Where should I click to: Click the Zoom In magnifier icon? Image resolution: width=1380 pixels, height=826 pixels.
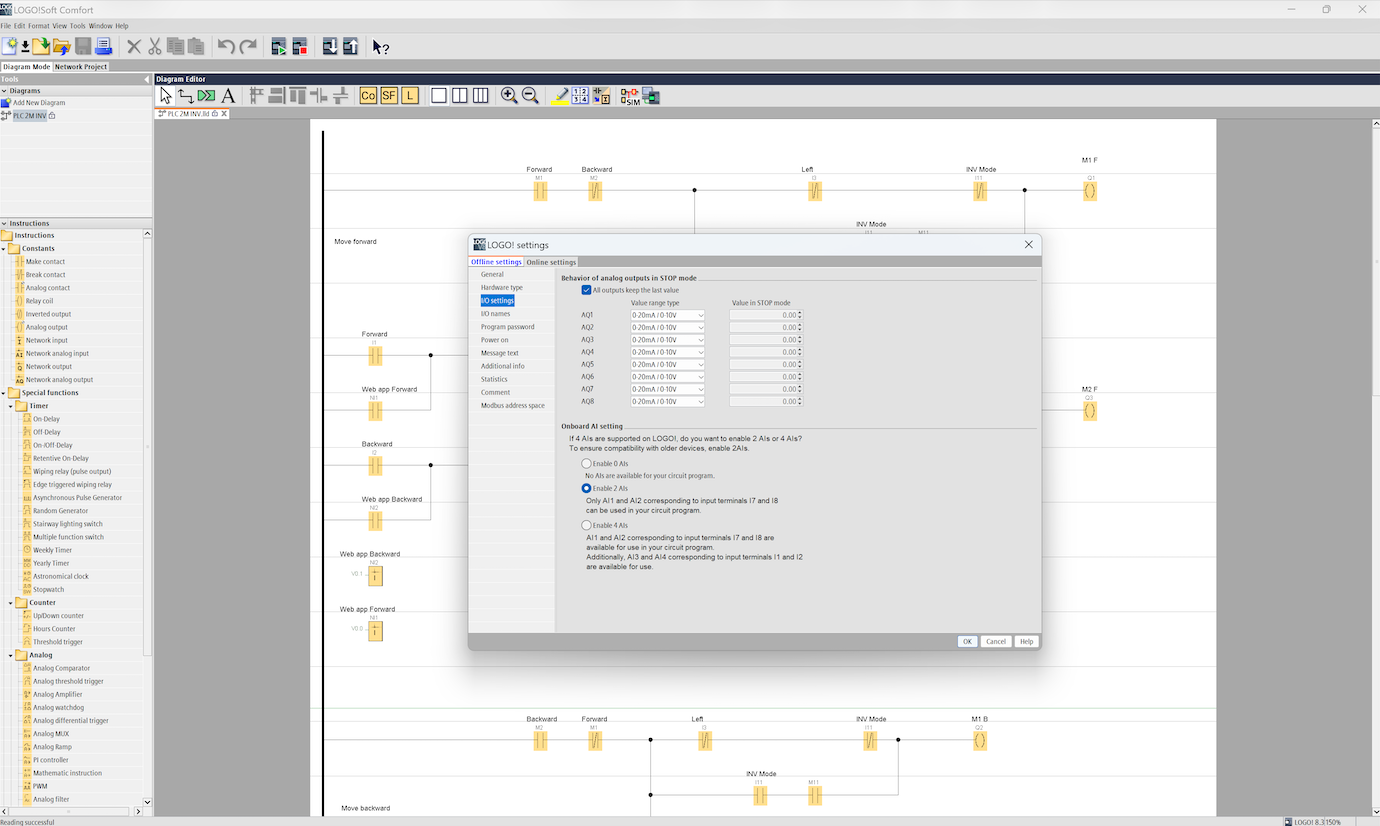tap(509, 96)
